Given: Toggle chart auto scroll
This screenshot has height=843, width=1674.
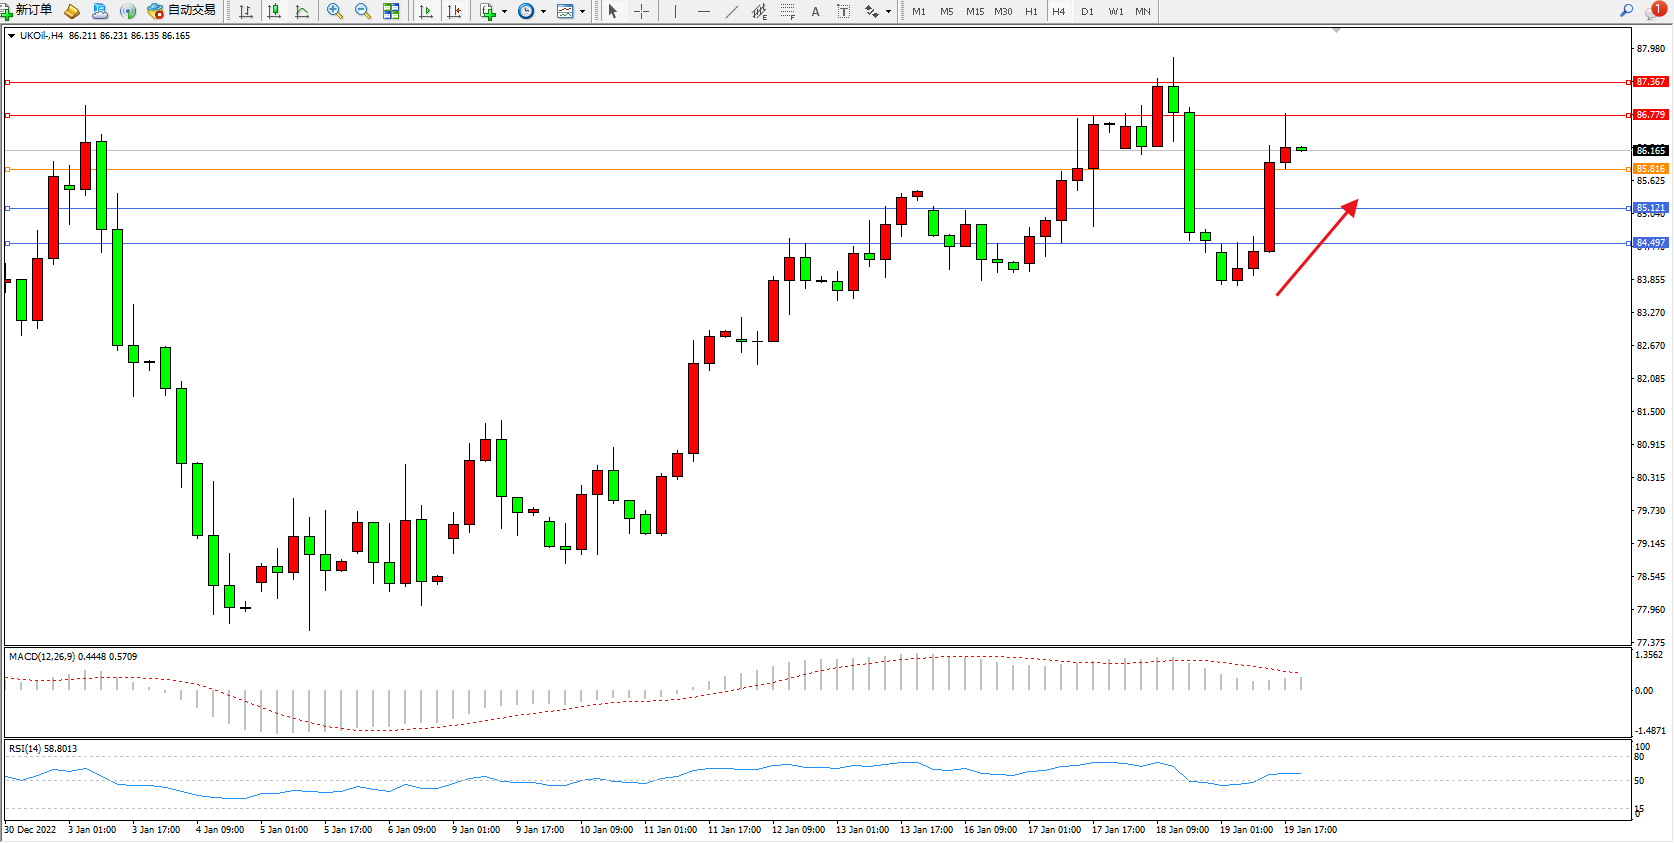Looking at the screenshot, I should pyautogui.click(x=426, y=11).
